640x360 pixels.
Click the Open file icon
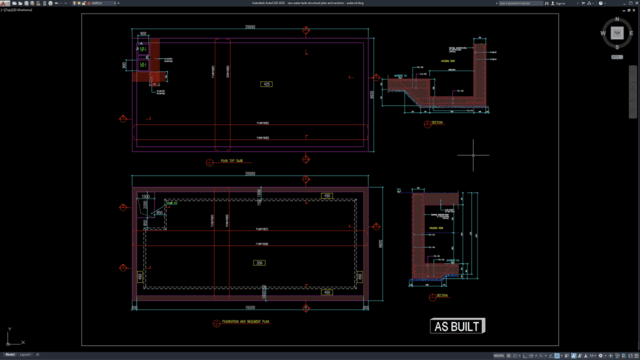click(20, 3)
